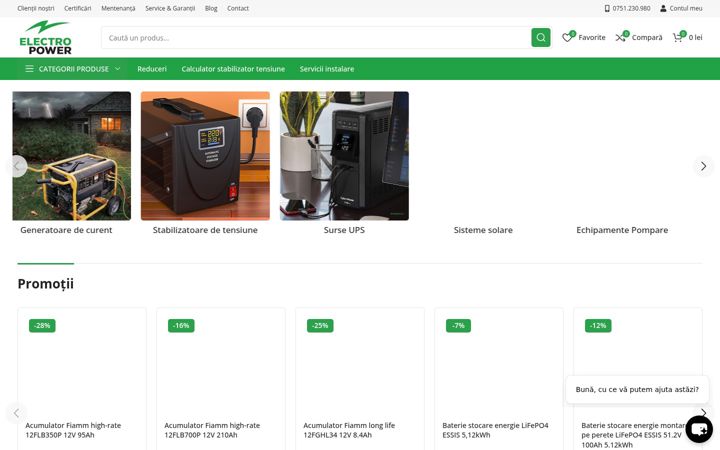Click hamburger icon in Categorii Produse

tap(29, 69)
